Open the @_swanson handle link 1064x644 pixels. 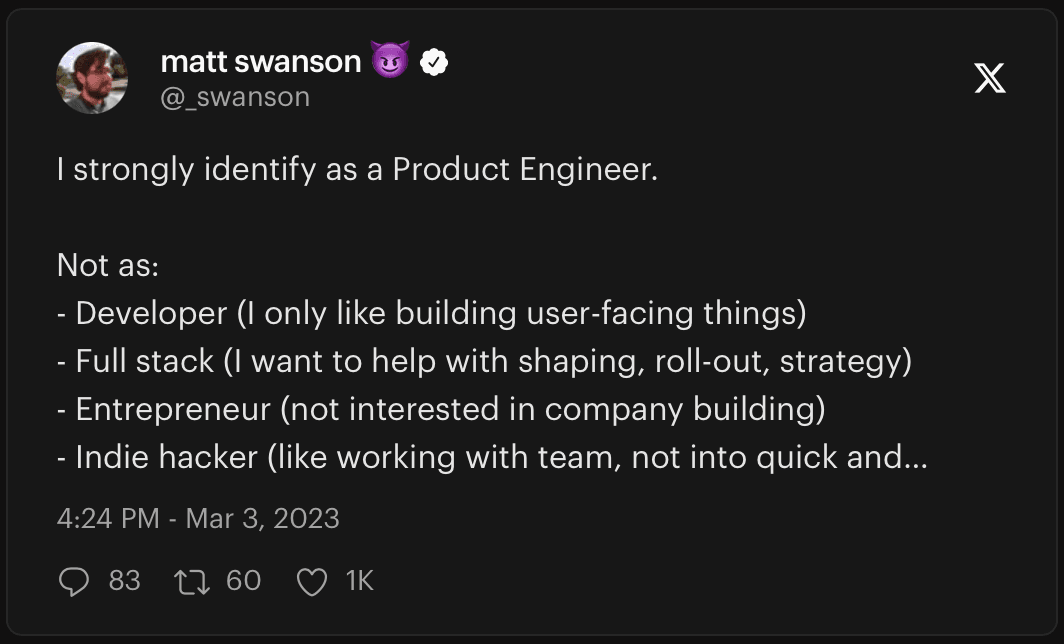tap(235, 97)
